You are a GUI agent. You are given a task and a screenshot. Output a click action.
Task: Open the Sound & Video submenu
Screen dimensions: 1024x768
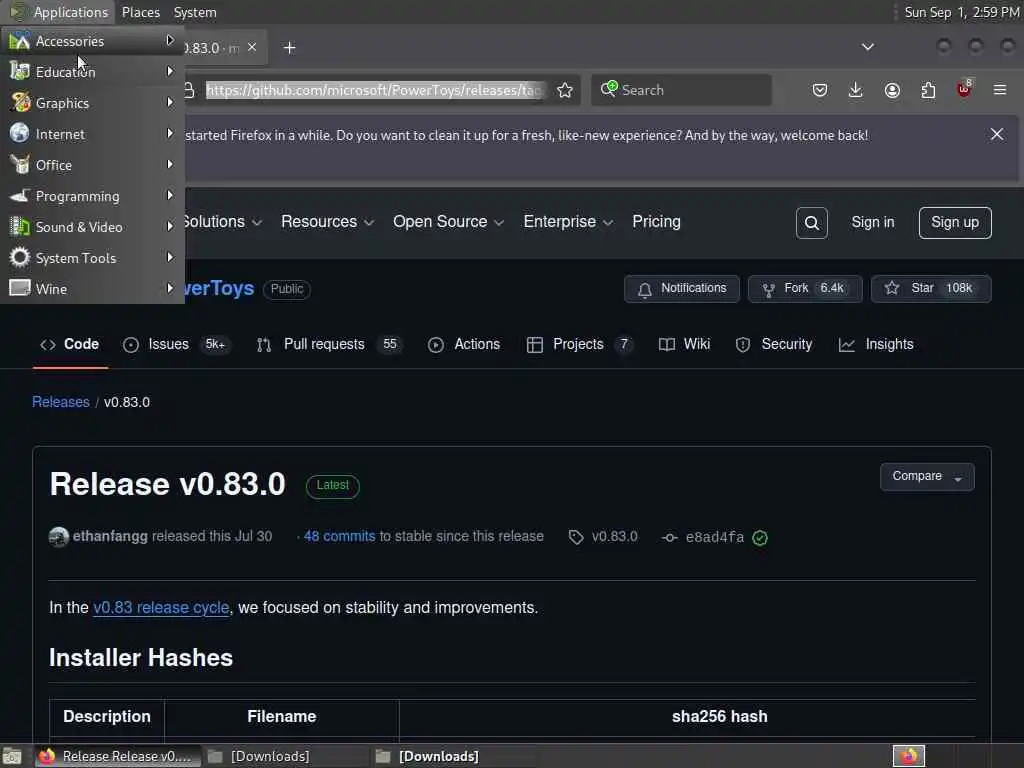point(92,227)
